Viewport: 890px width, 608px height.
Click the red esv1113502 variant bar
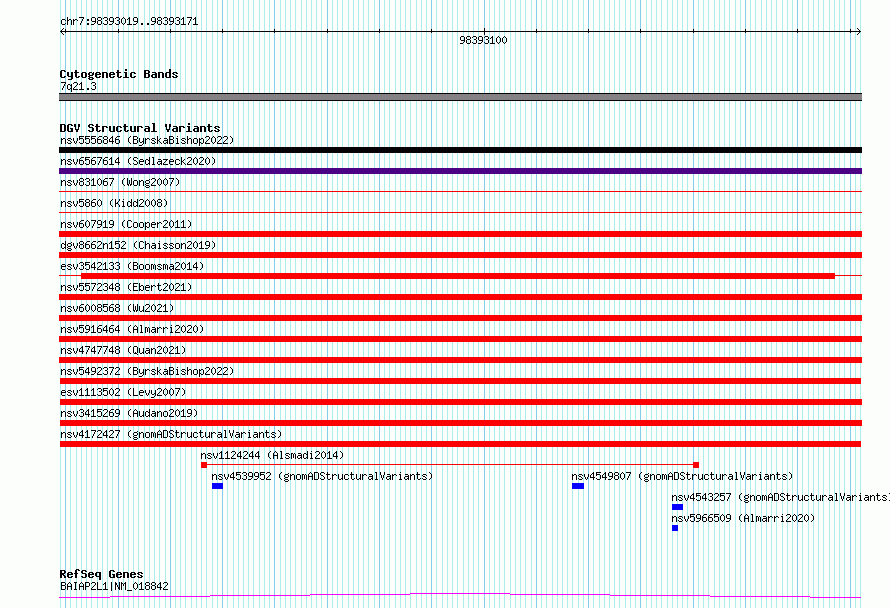point(460,402)
